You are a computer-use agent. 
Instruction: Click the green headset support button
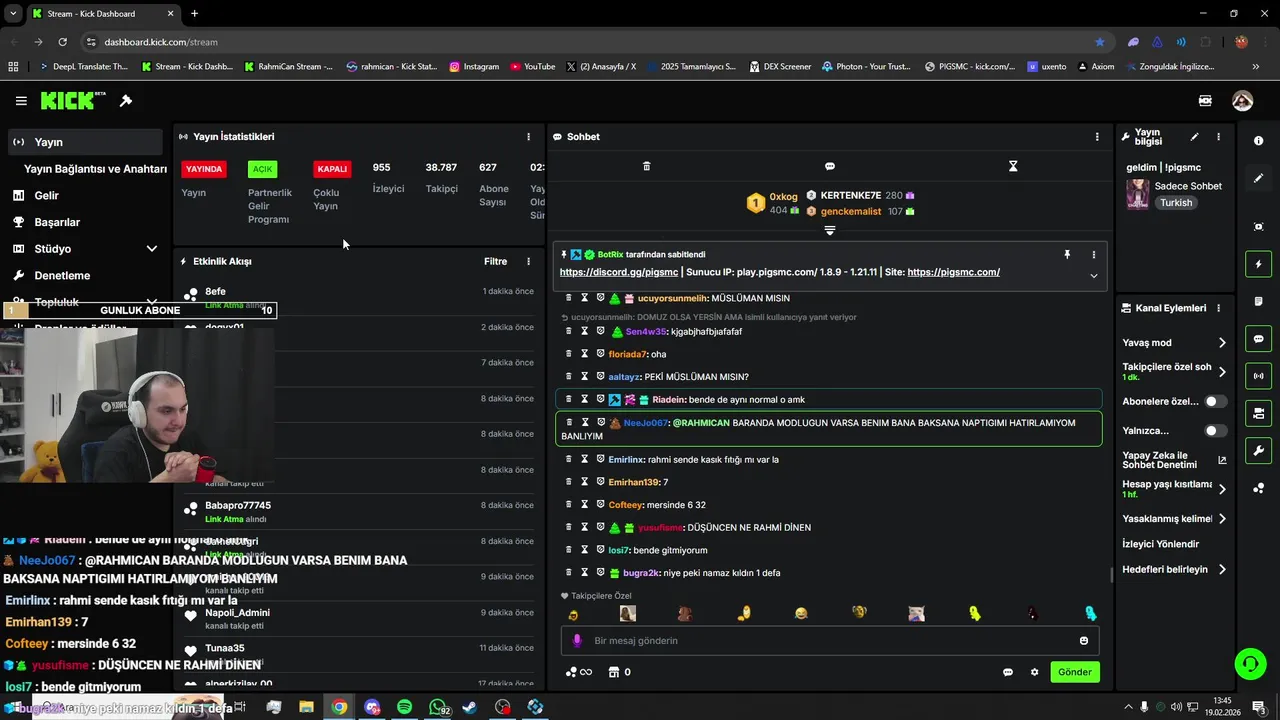point(1249,663)
